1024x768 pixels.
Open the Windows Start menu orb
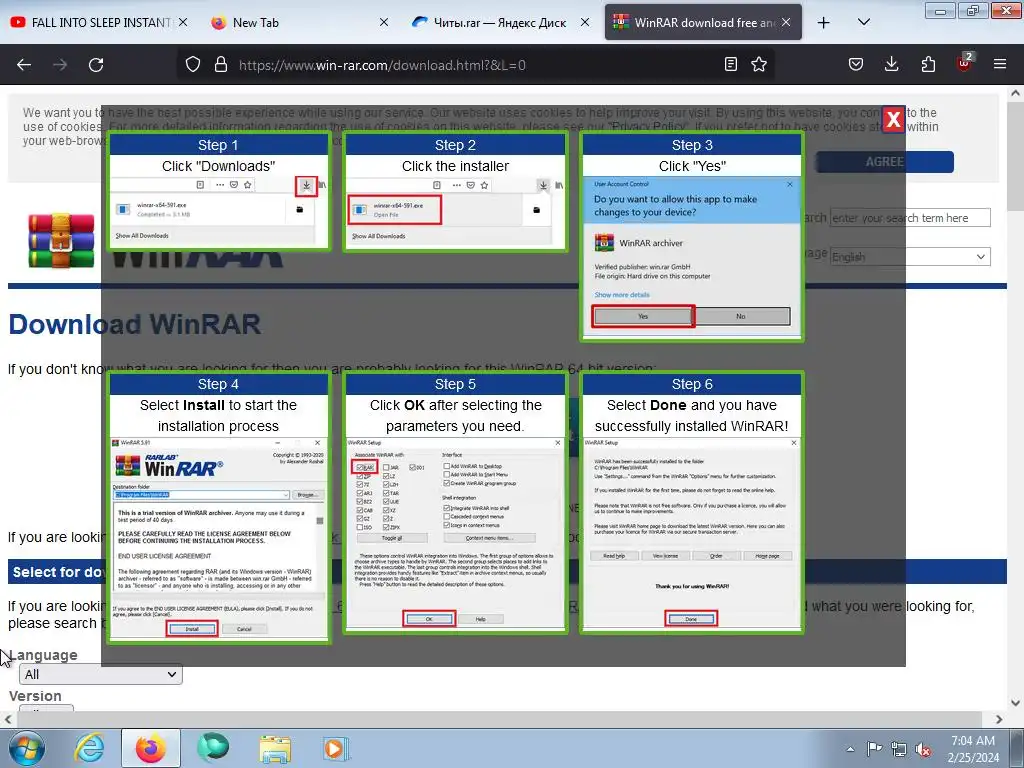tap(27, 748)
